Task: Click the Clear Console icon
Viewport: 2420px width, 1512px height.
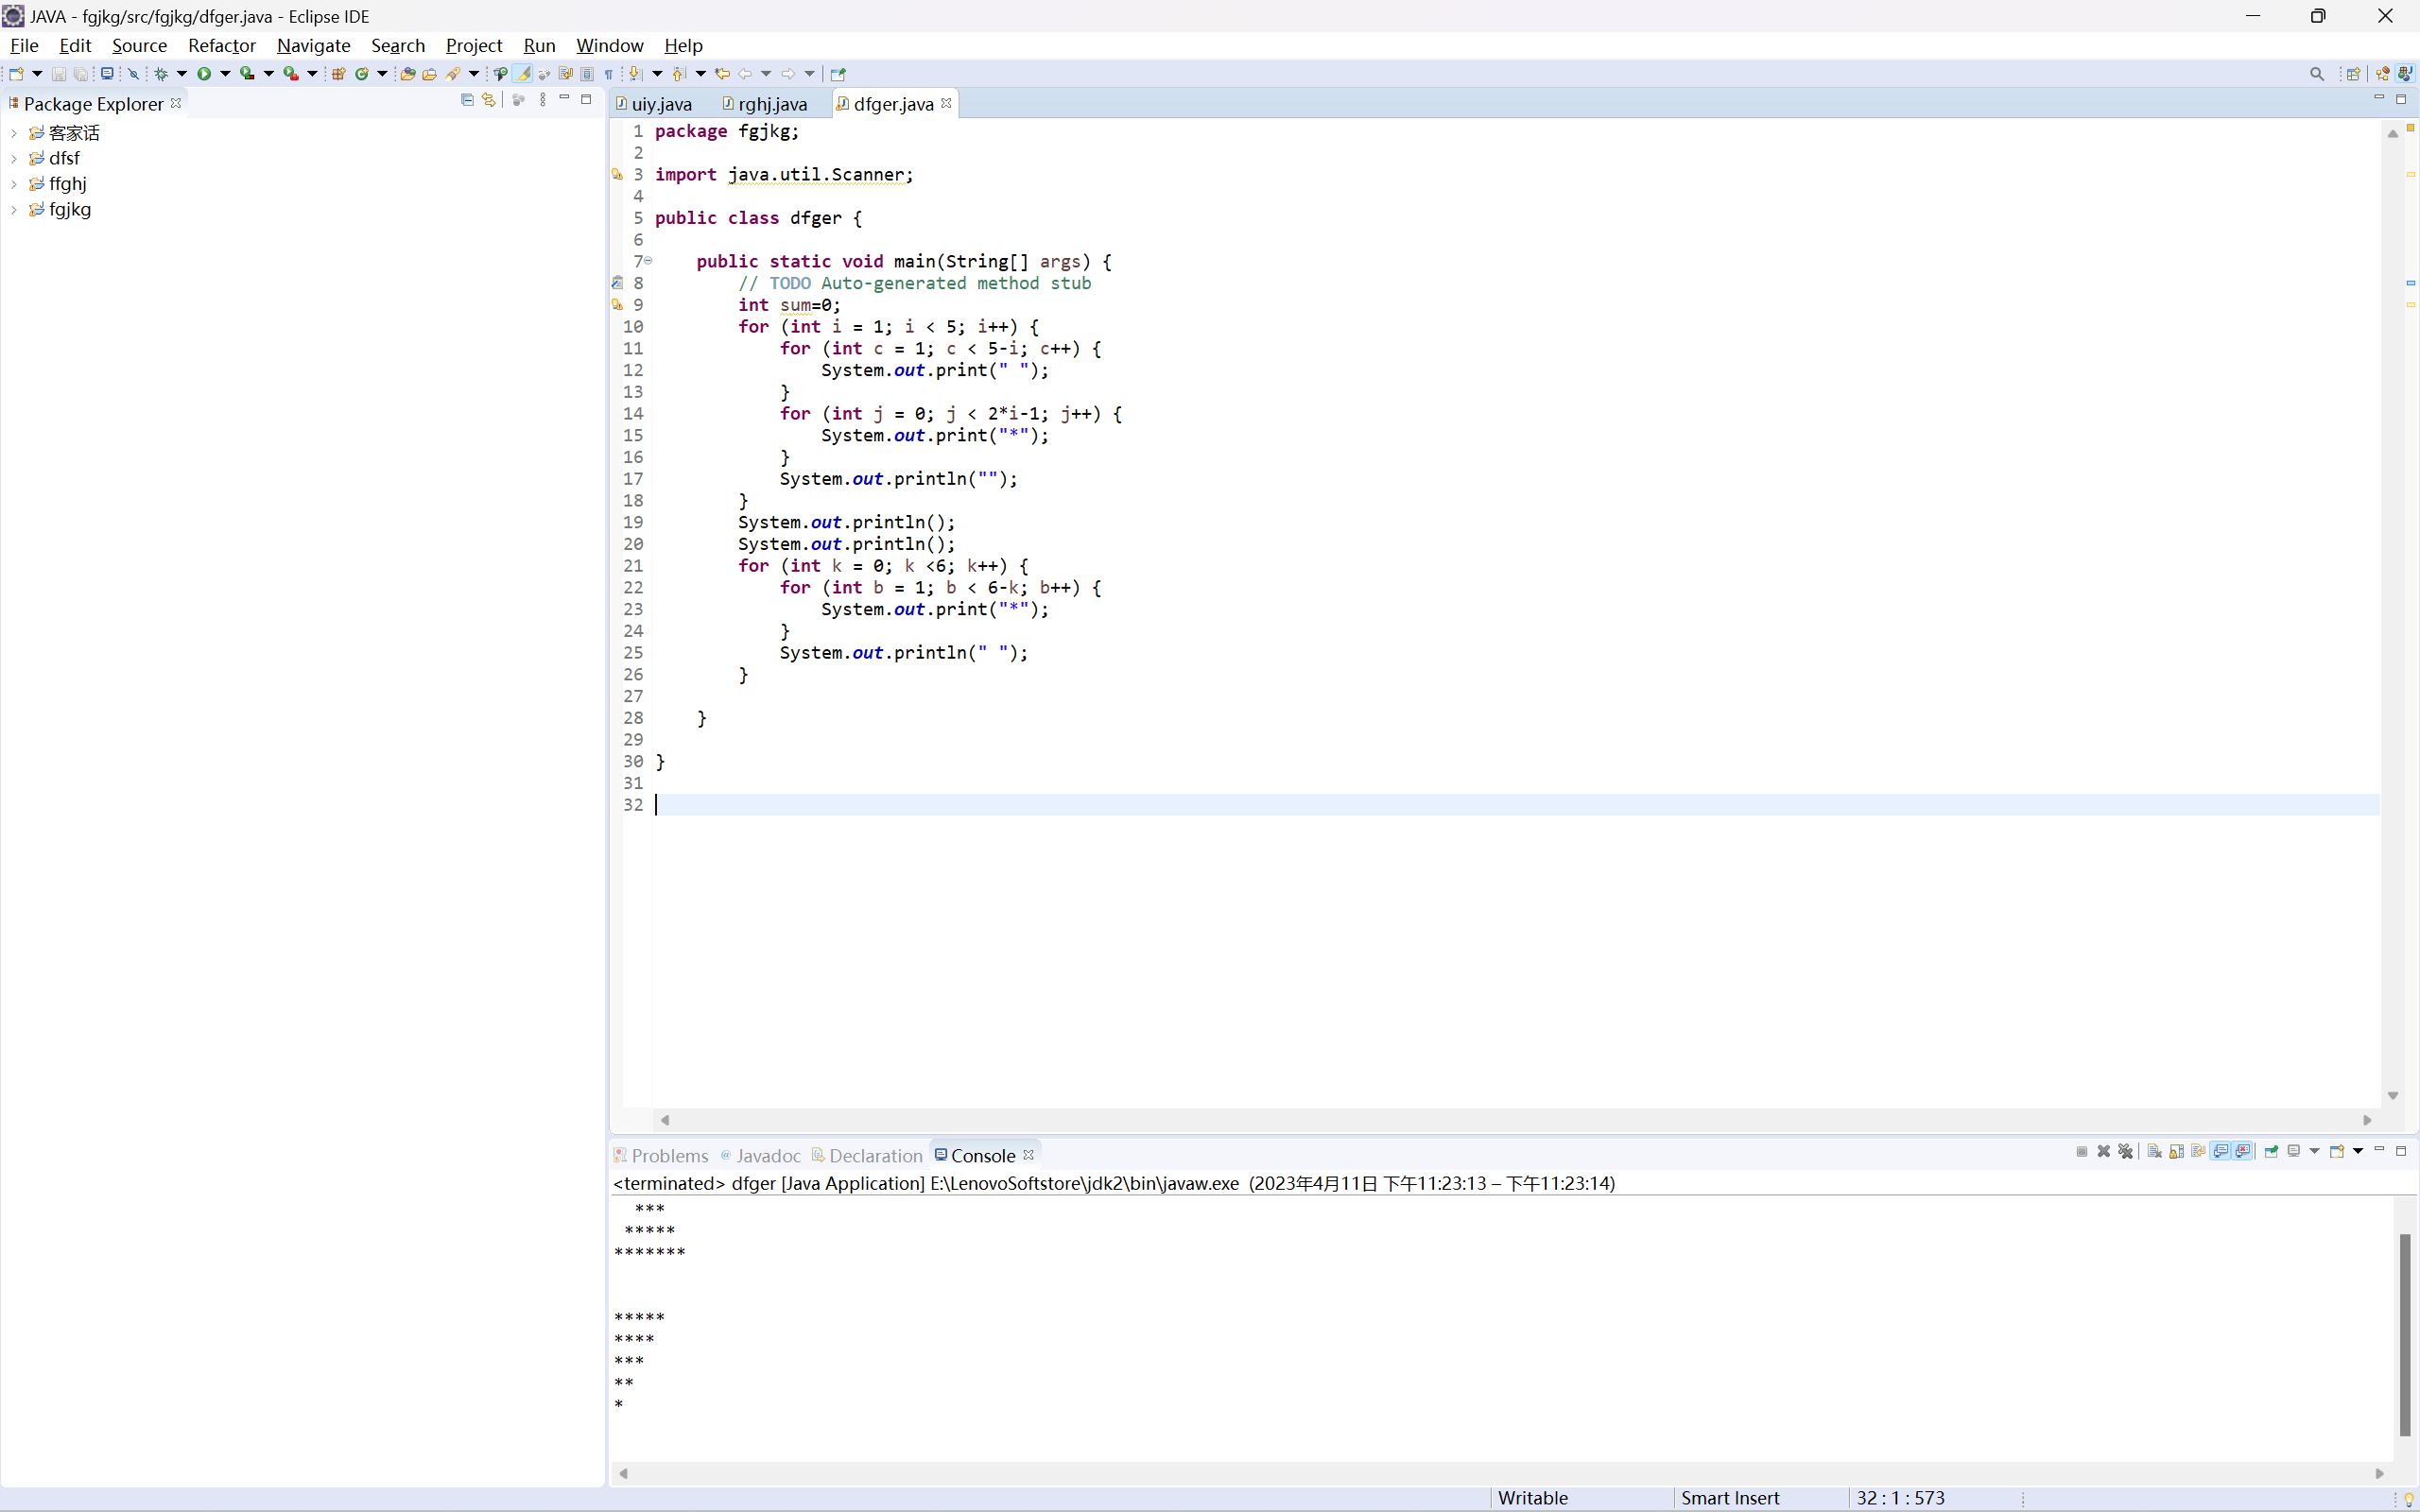Action: point(2154,1152)
